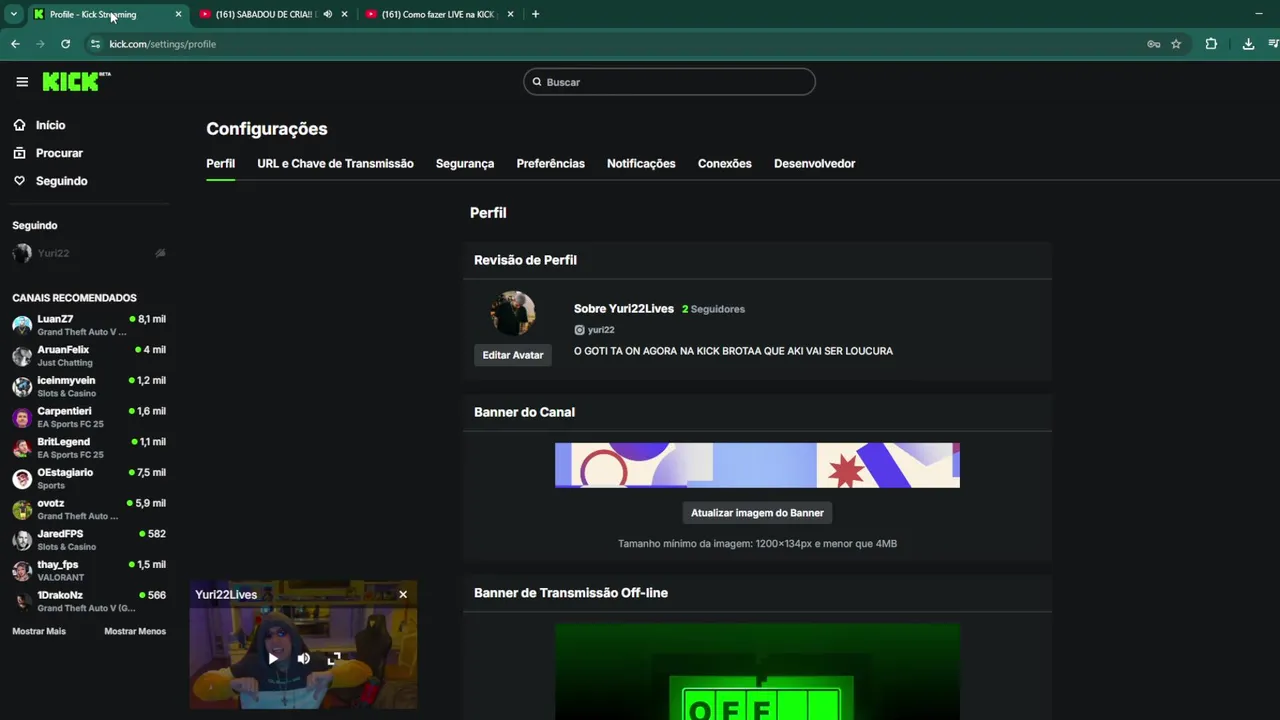Open Preferências tab
This screenshot has width=1280, height=720.
550,163
